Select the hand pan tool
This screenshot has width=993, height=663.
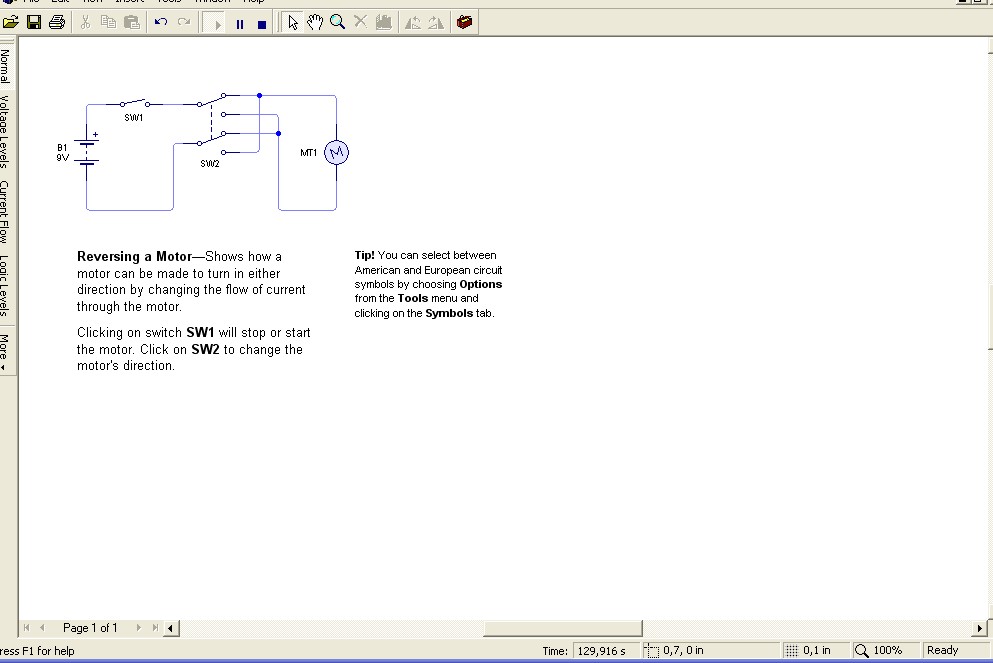coord(315,23)
